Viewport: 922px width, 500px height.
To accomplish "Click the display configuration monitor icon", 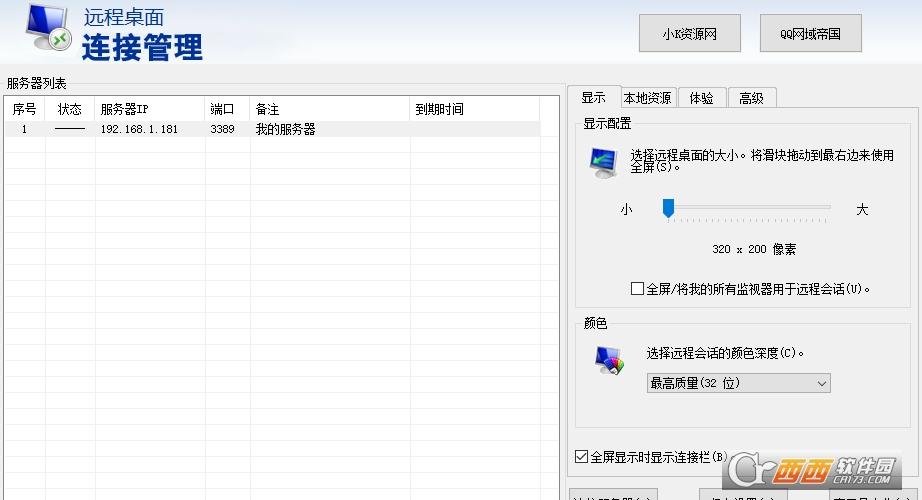I will pyautogui.click(x=604, y=162).
